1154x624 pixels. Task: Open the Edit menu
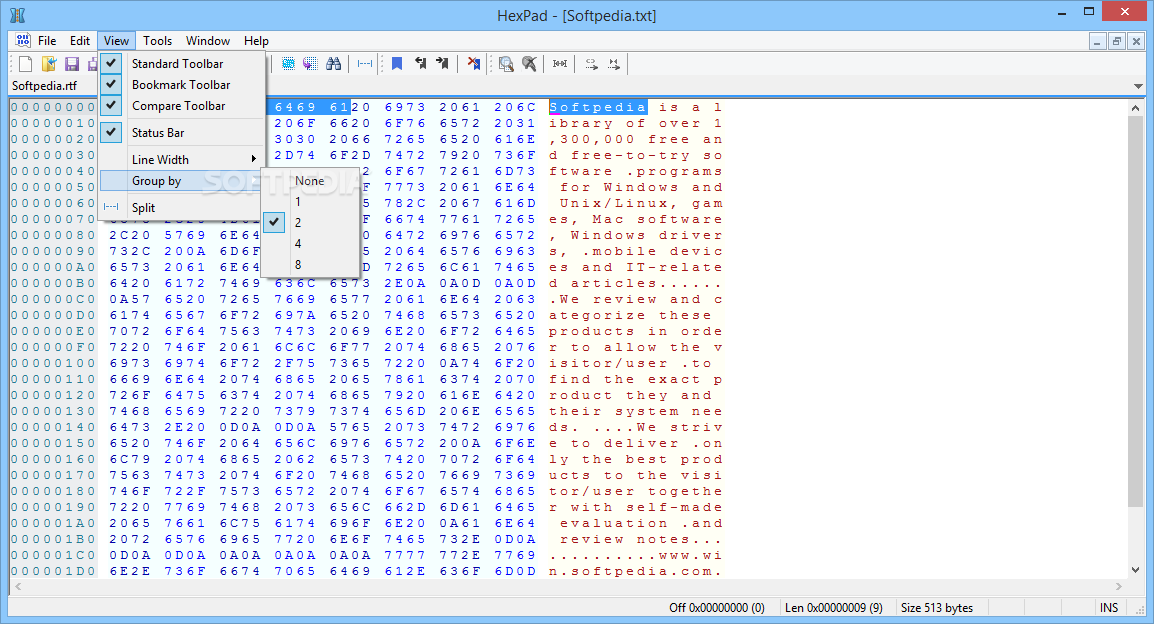pos(79,40)
